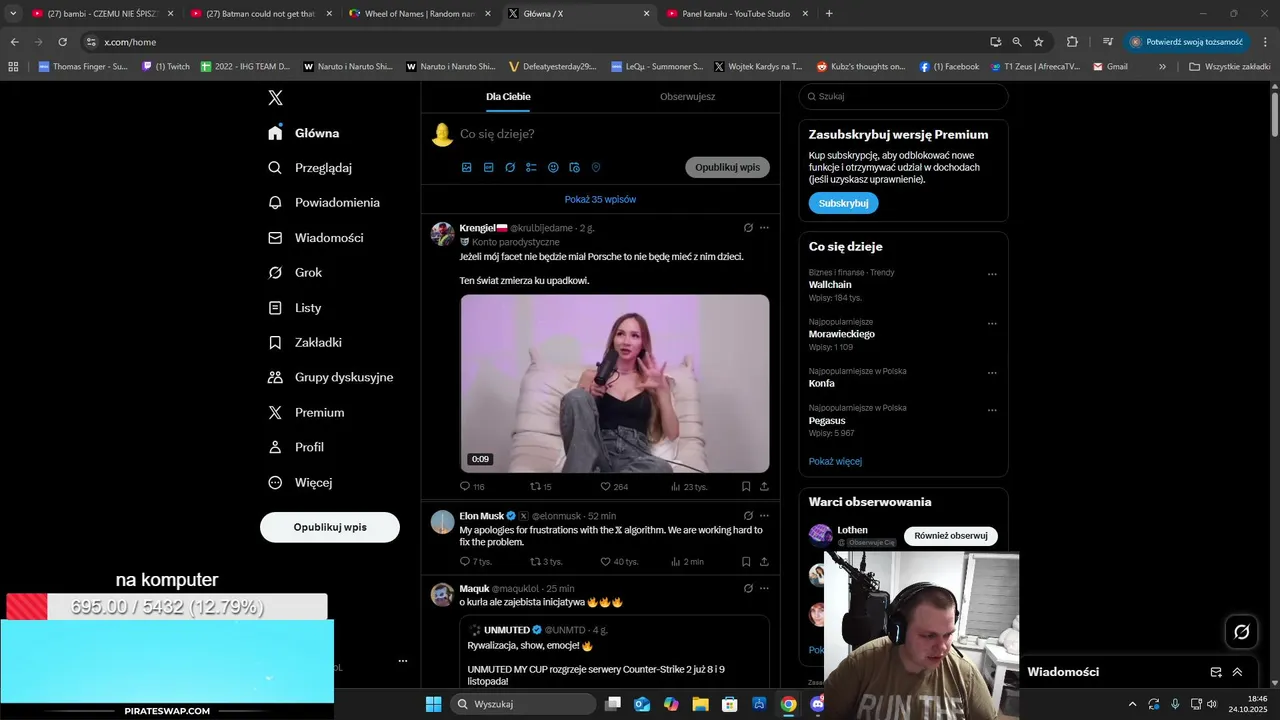Open Morawieckiego trend options menu
Viewport: 1280px width, 720px height.
click(992, 324)
